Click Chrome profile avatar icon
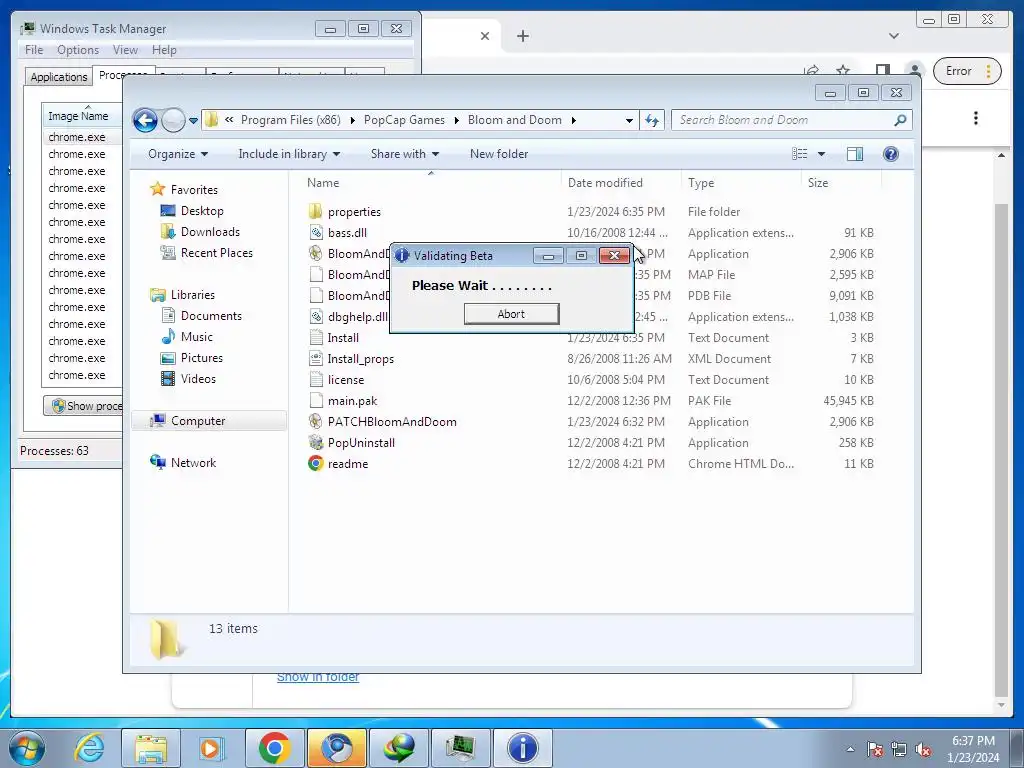The height and width of the screenshot is (768, 1024). (x=916, y=71)
